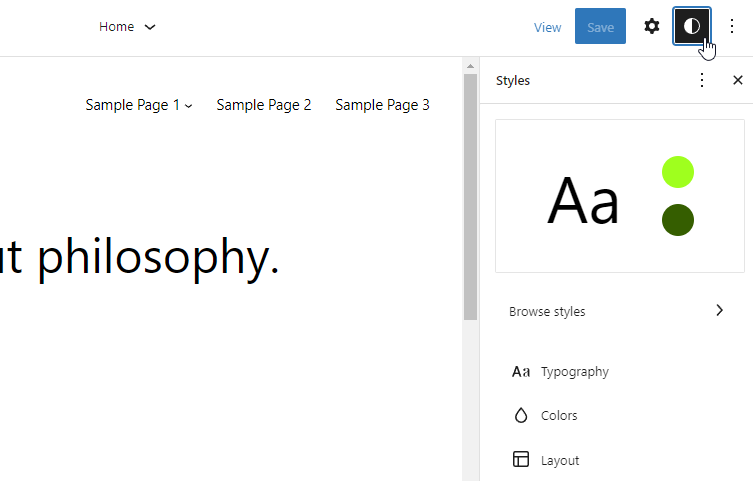Click the scrollbar up arrow
Viewport: 753px width, 481px height.
tap(470, 66)
